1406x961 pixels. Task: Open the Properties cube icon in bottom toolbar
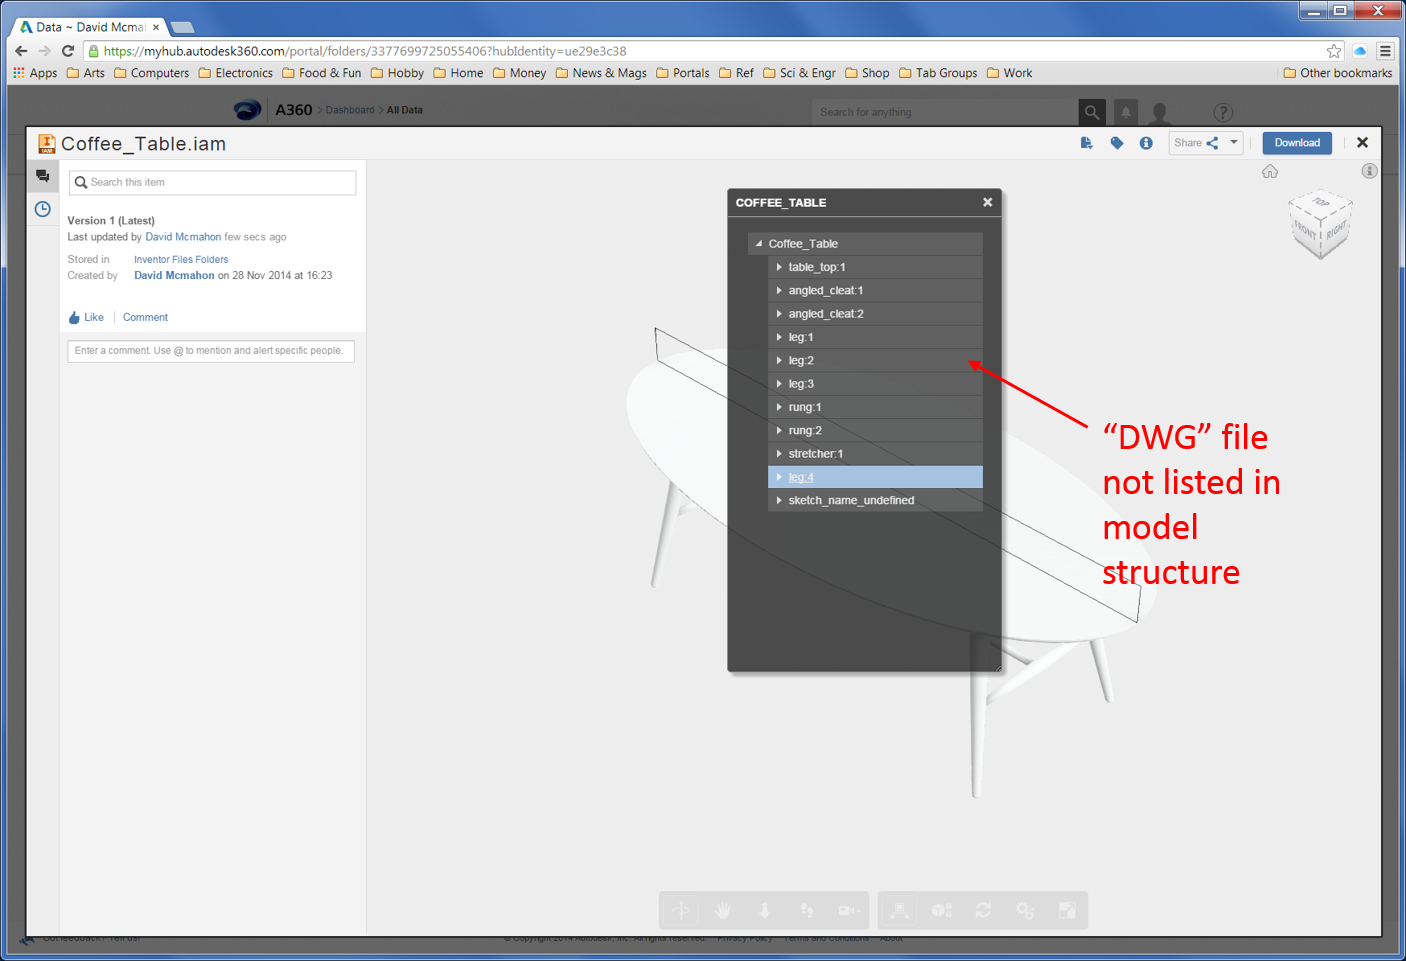click(x=940, y=910)
